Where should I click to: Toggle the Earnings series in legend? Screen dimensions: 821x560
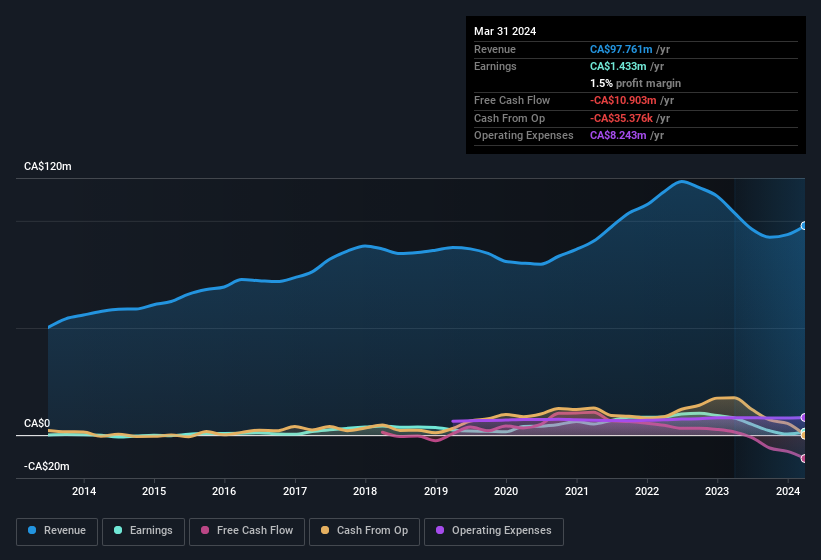click(x=143, y=531)
